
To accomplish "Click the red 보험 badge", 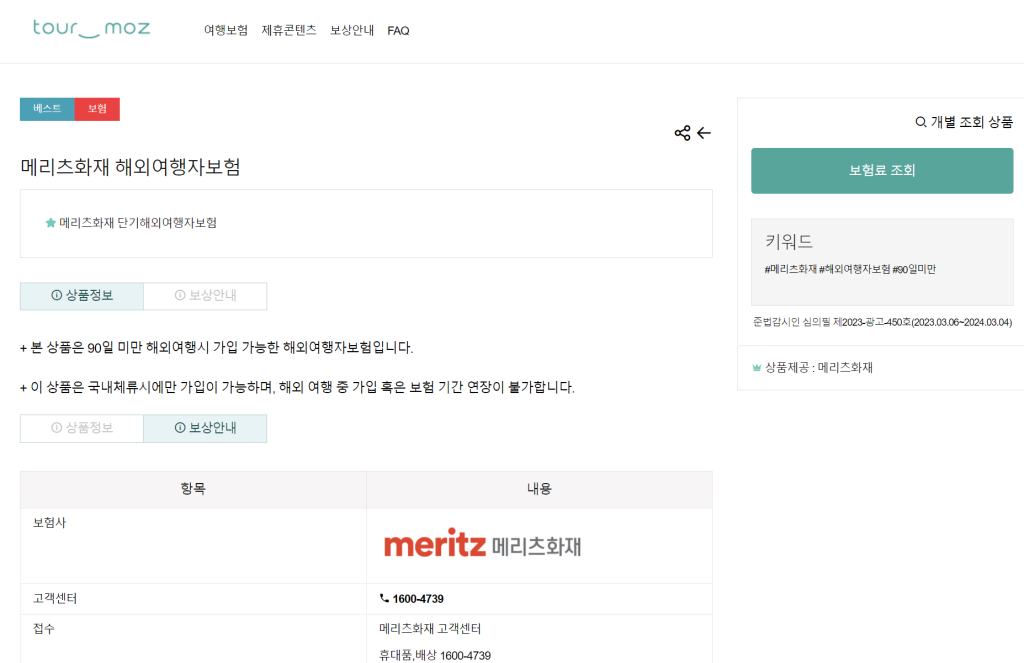I will click(97, 109).
